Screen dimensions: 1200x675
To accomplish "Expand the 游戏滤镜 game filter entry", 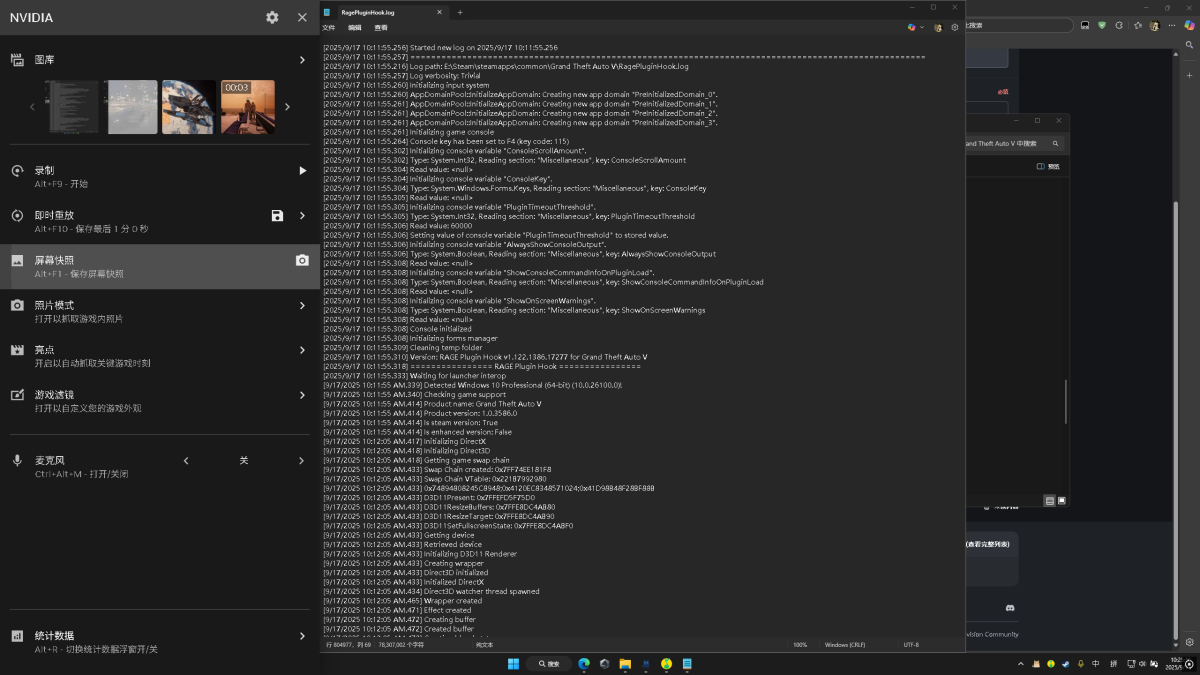I will (x=302, y=395).
